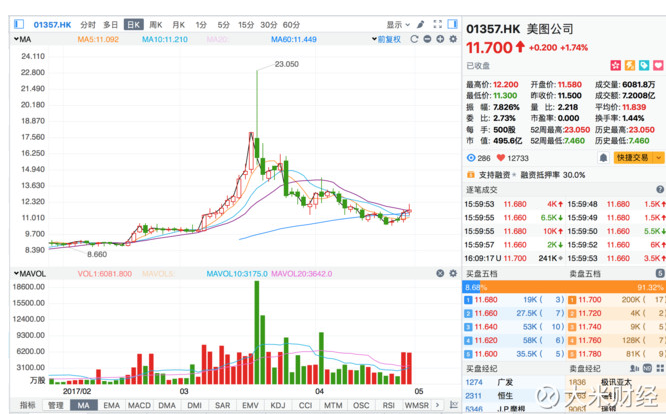Click the Hong Kong market flower icon
The image size is (666, 418).
pyautogui.click(x=615, y=65)
